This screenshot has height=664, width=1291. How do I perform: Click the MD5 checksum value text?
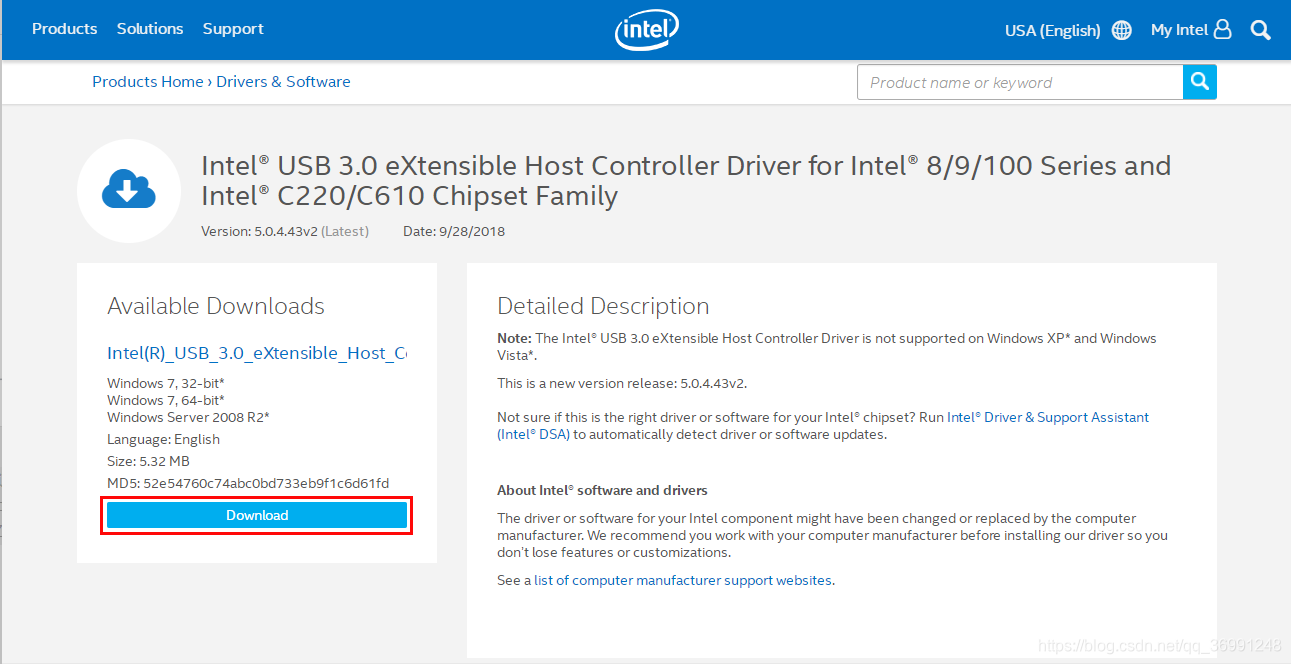[266, 483]
